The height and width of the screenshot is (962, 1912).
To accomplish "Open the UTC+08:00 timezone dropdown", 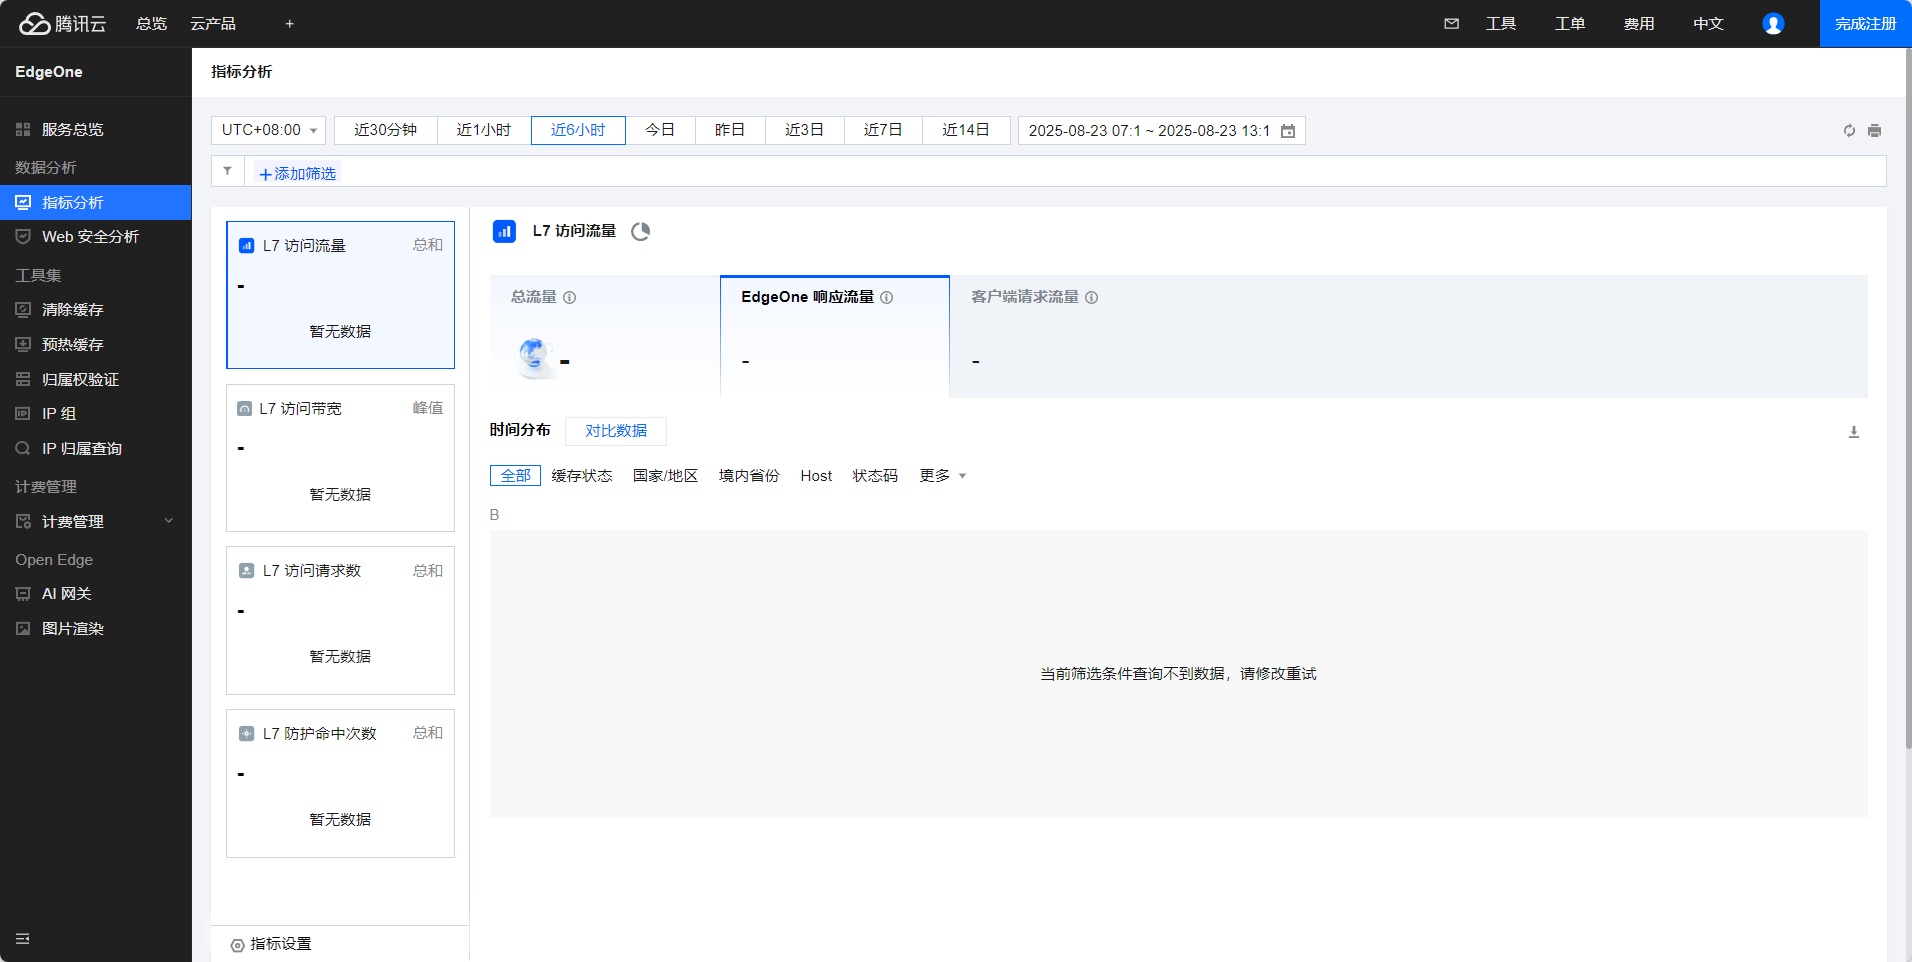I will (x=268, y=130).
